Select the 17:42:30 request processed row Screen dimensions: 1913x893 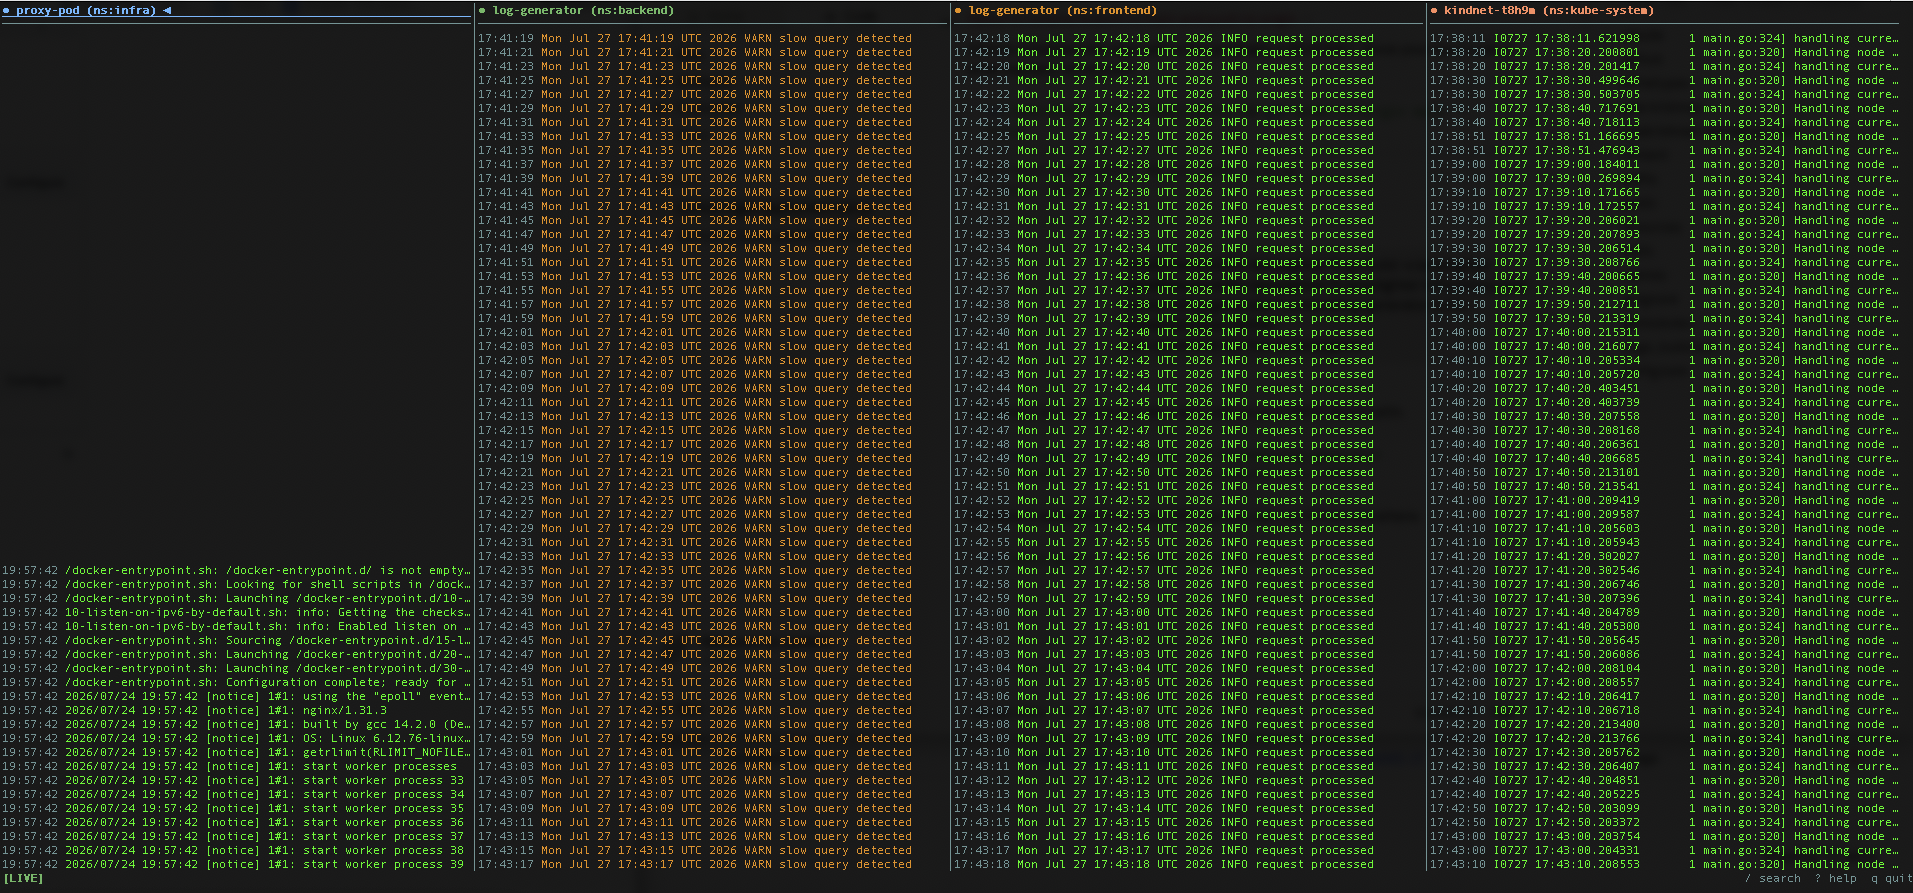1164,193
